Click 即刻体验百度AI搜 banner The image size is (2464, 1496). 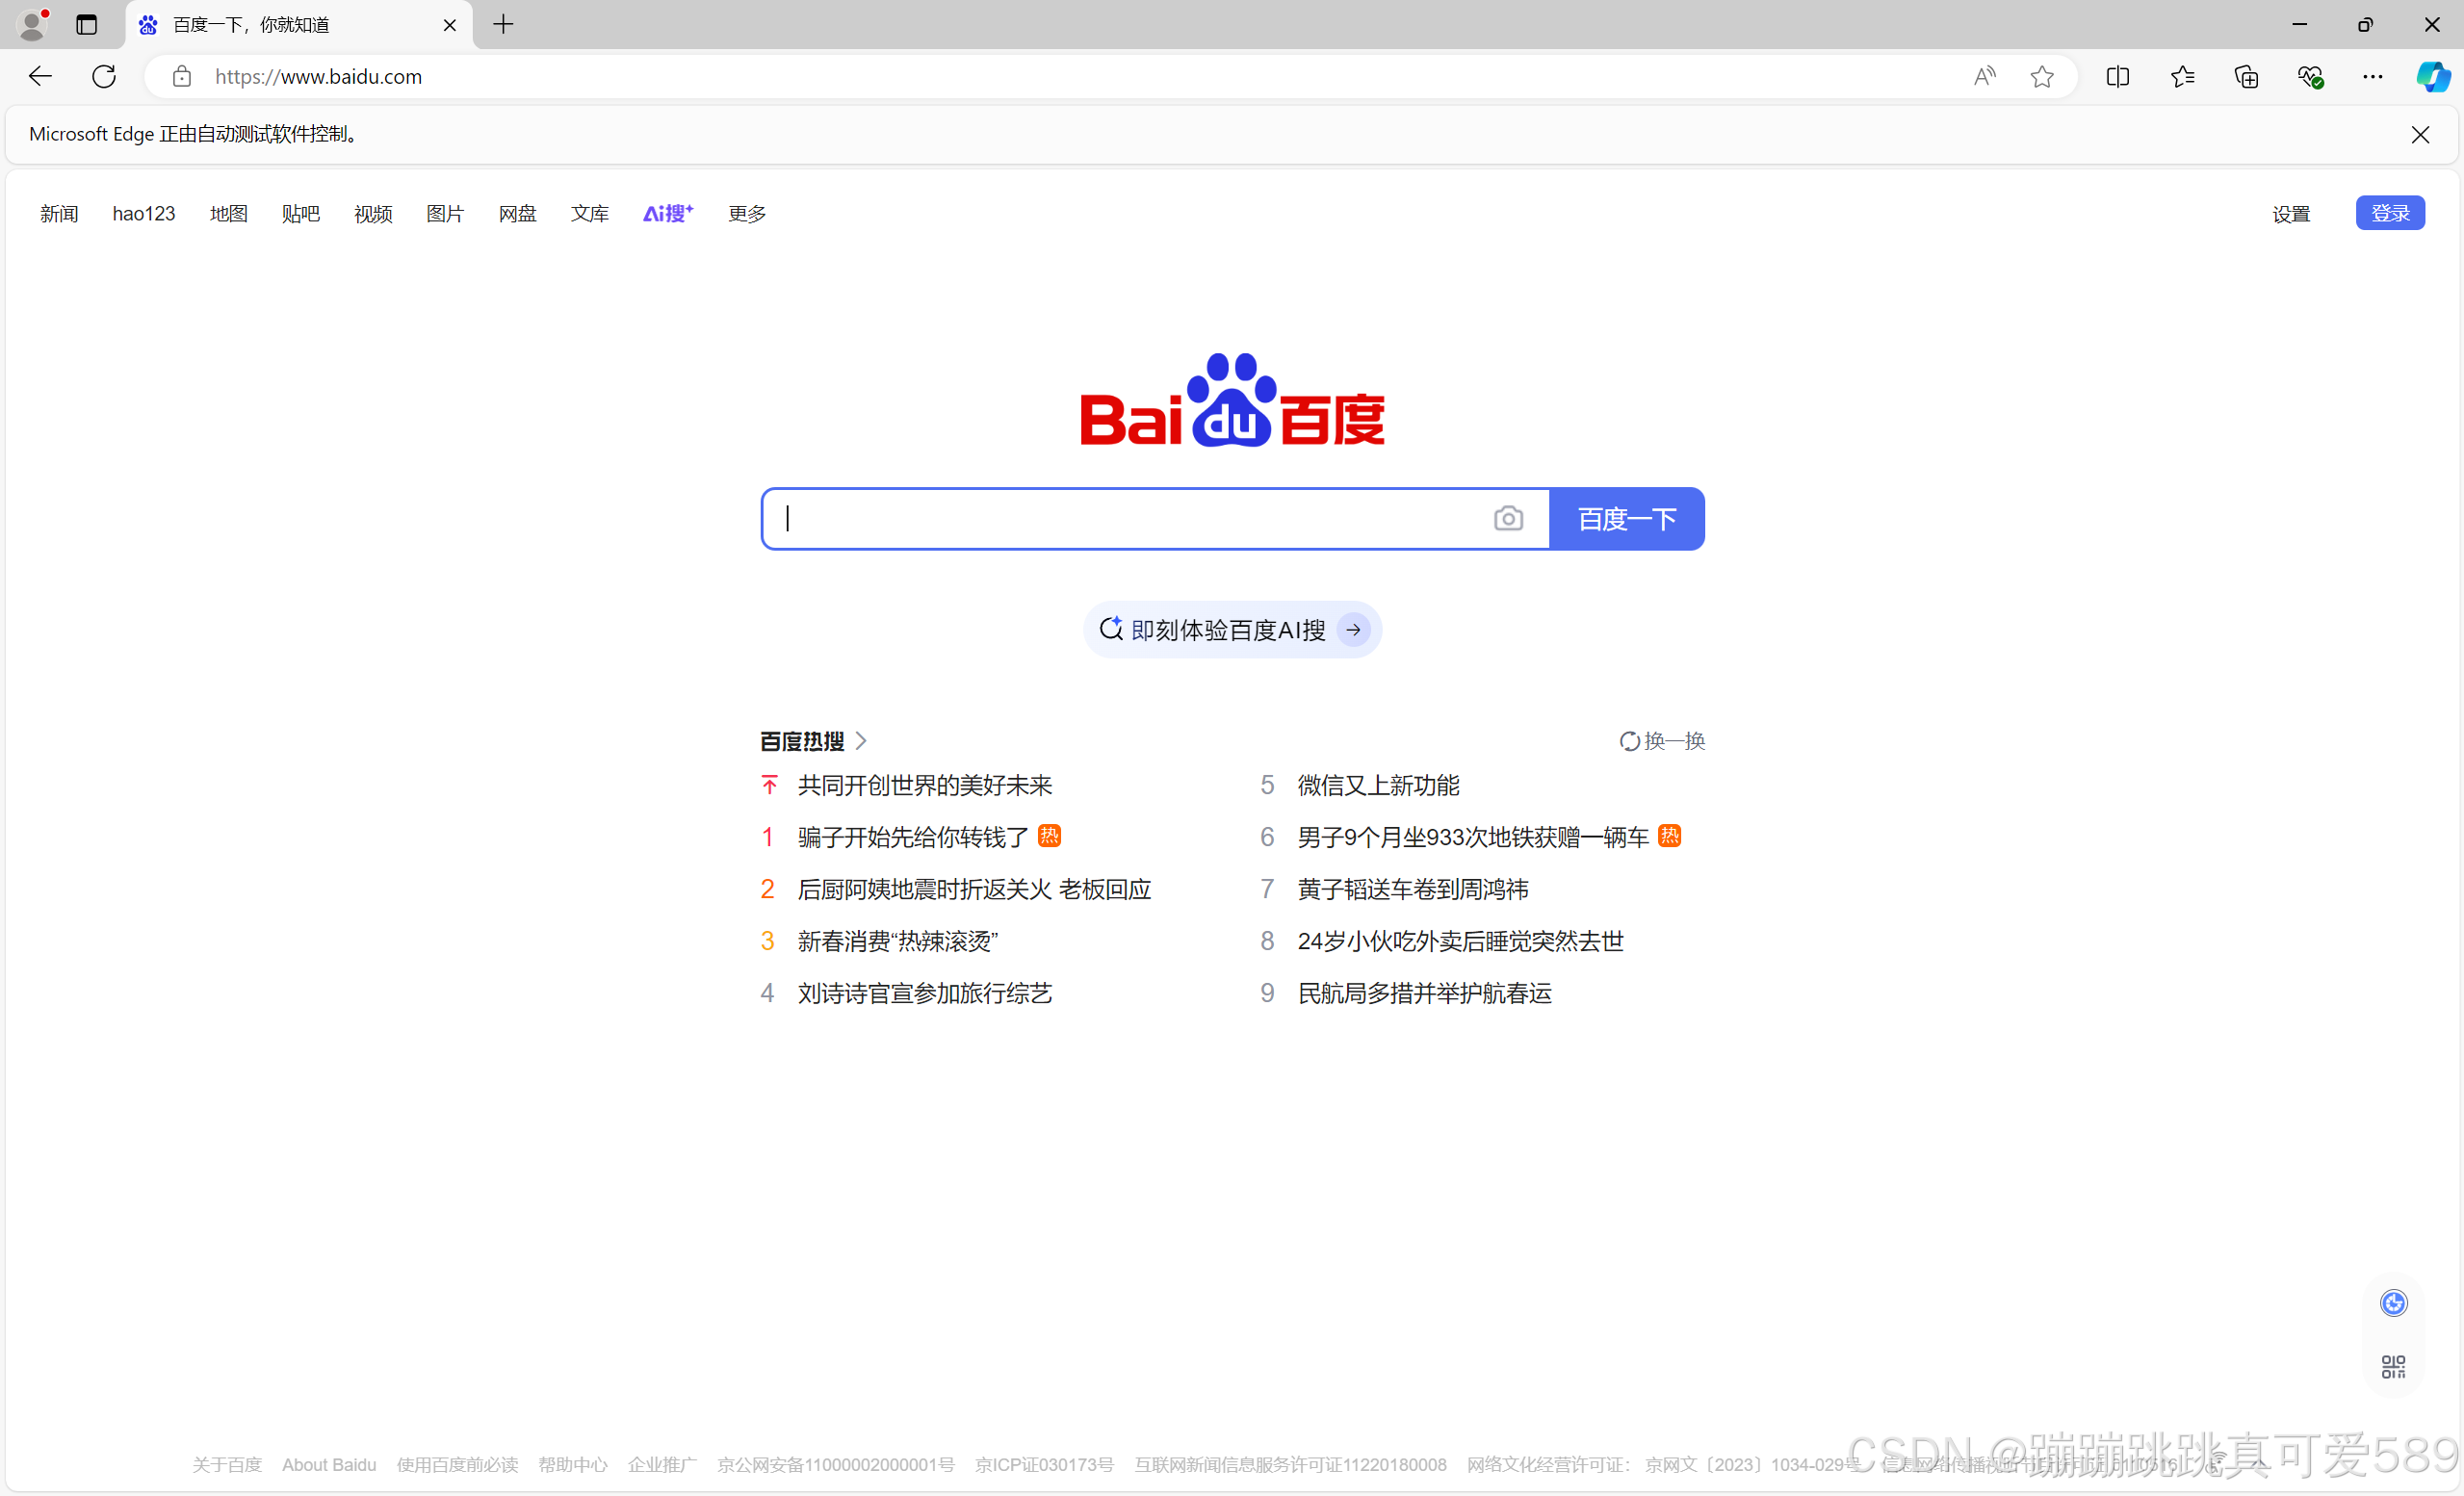(x=1232, y=630)
